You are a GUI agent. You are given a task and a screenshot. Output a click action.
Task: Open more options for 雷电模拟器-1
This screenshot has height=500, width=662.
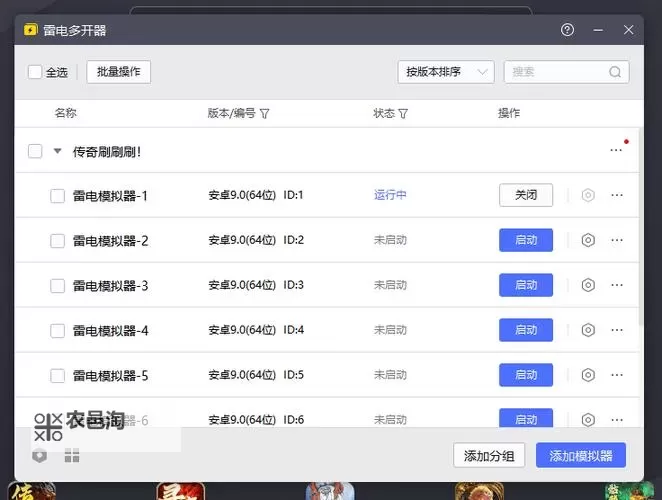616,195
